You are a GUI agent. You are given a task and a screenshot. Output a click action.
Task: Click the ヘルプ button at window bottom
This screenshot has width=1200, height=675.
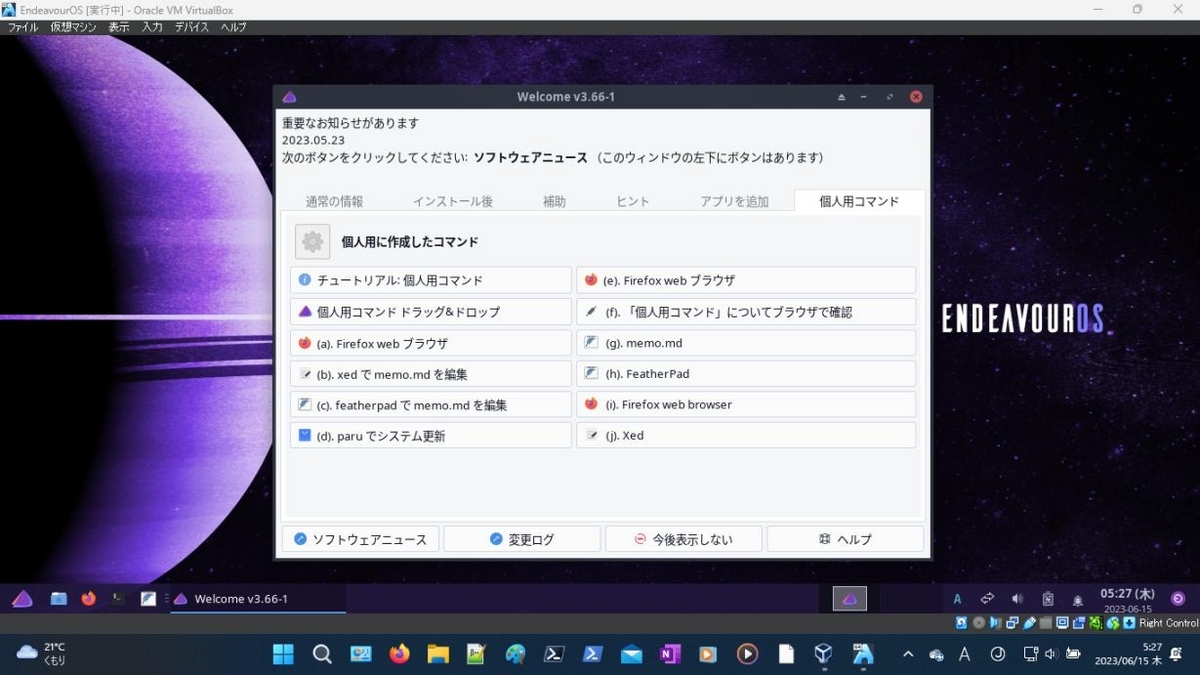[845, 539]
